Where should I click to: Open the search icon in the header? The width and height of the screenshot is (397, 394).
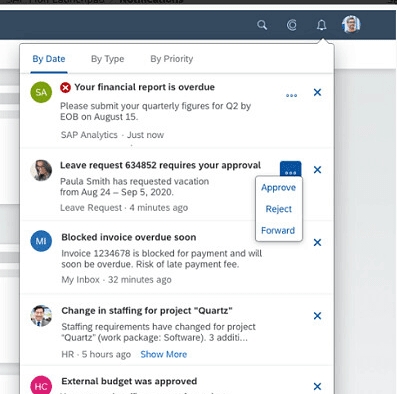[262, 25]
